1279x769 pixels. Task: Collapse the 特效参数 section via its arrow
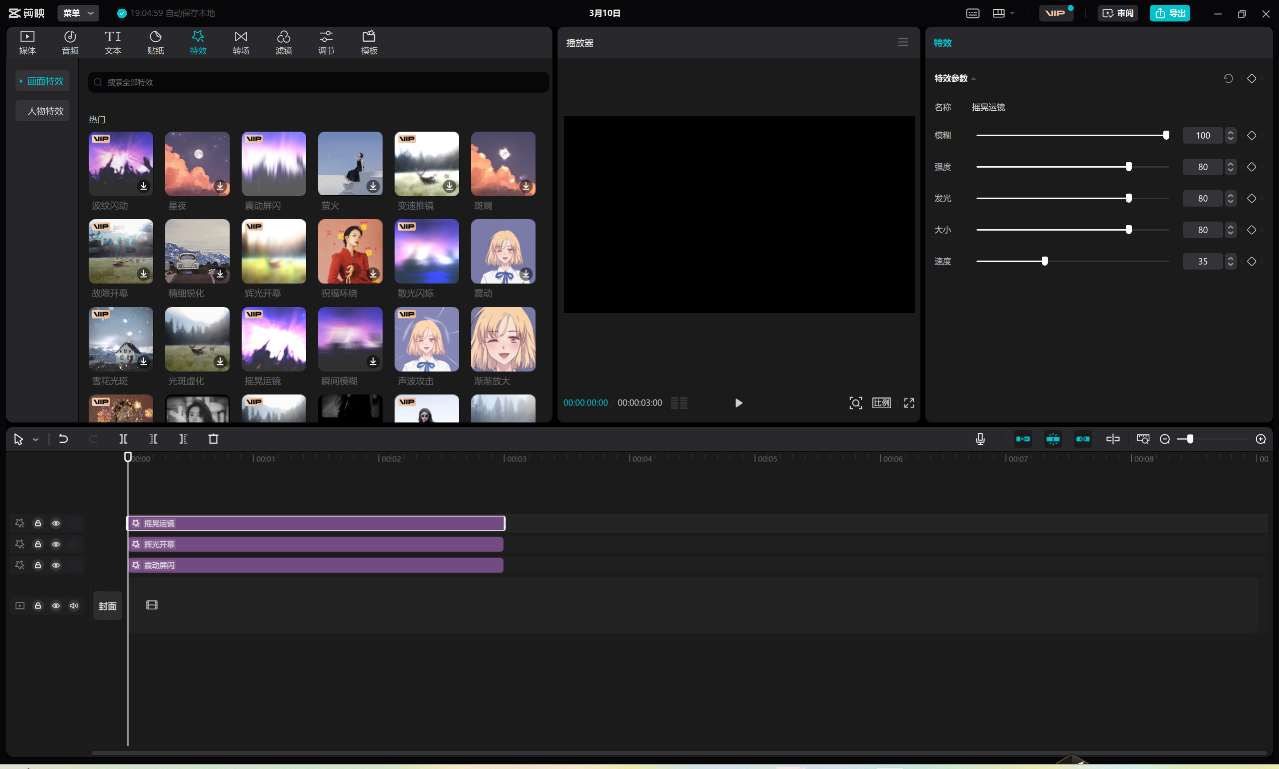click(x=972, y=78)
